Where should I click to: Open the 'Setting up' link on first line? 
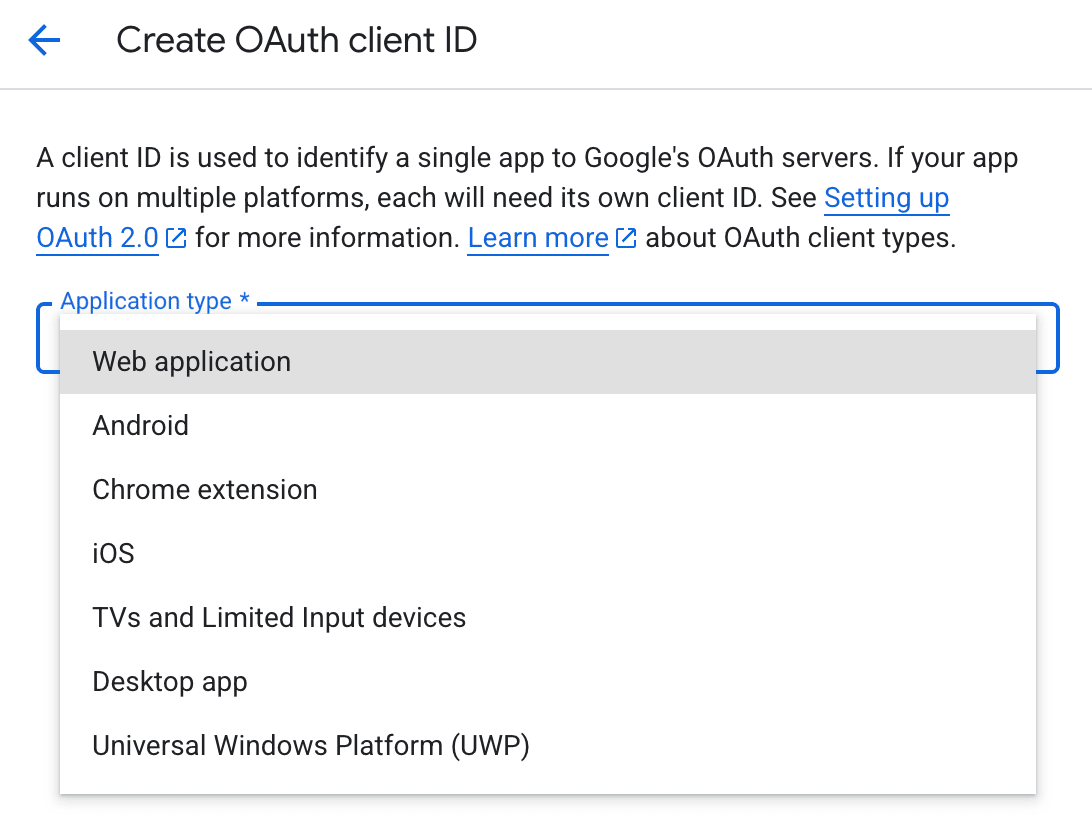point(886,198)
